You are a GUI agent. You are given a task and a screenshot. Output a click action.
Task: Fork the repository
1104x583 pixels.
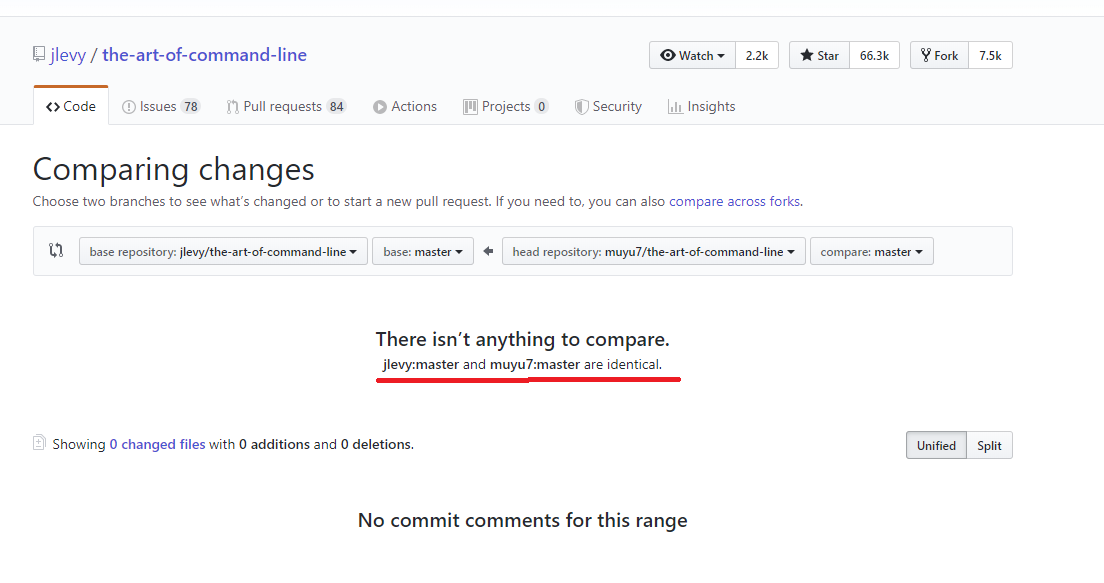click(939, 56)
